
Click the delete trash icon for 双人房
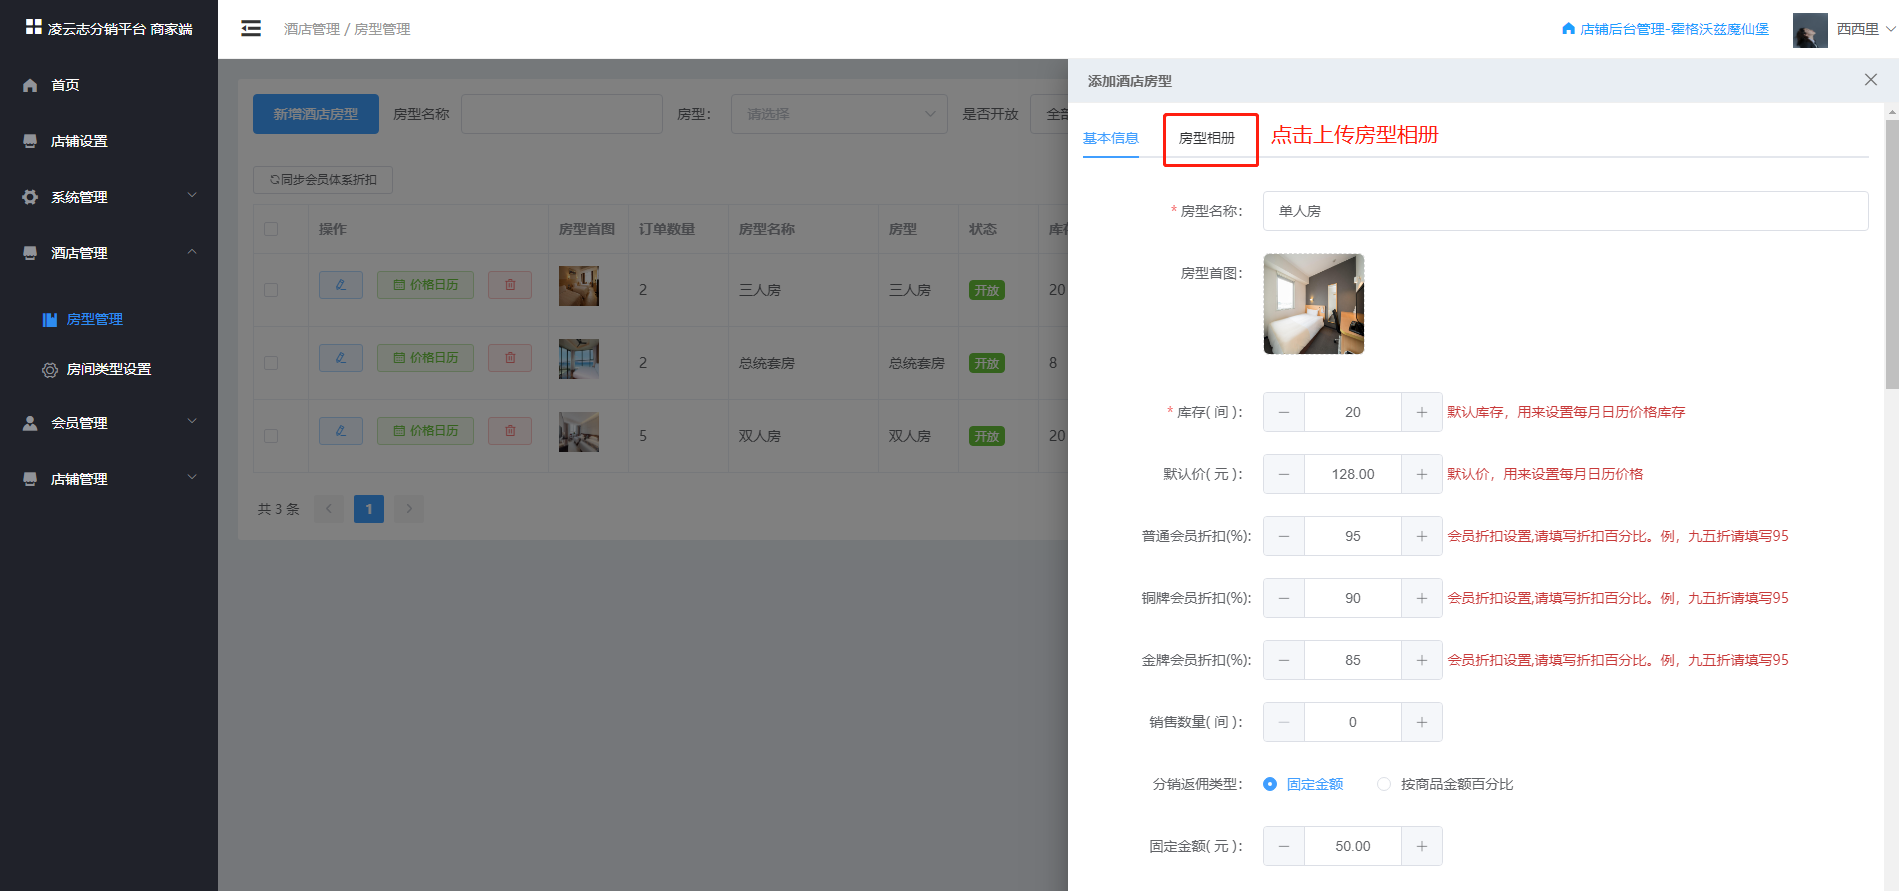pyautogui.click(x=510, y=431)
